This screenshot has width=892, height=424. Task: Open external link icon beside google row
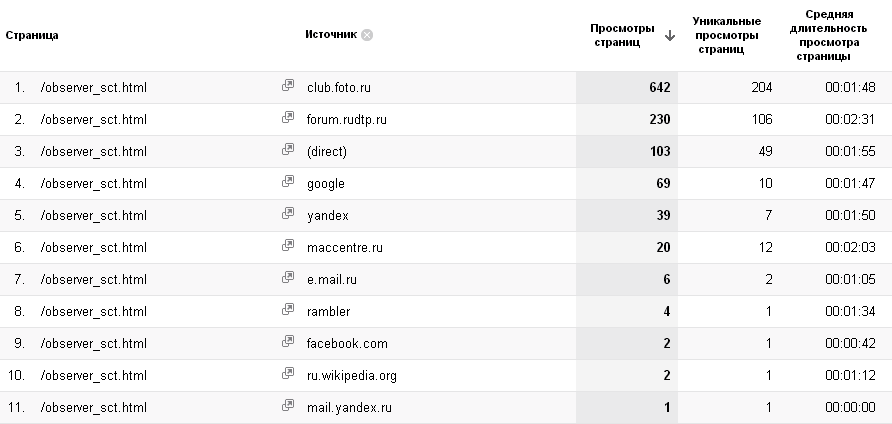(x=288, y=182)
